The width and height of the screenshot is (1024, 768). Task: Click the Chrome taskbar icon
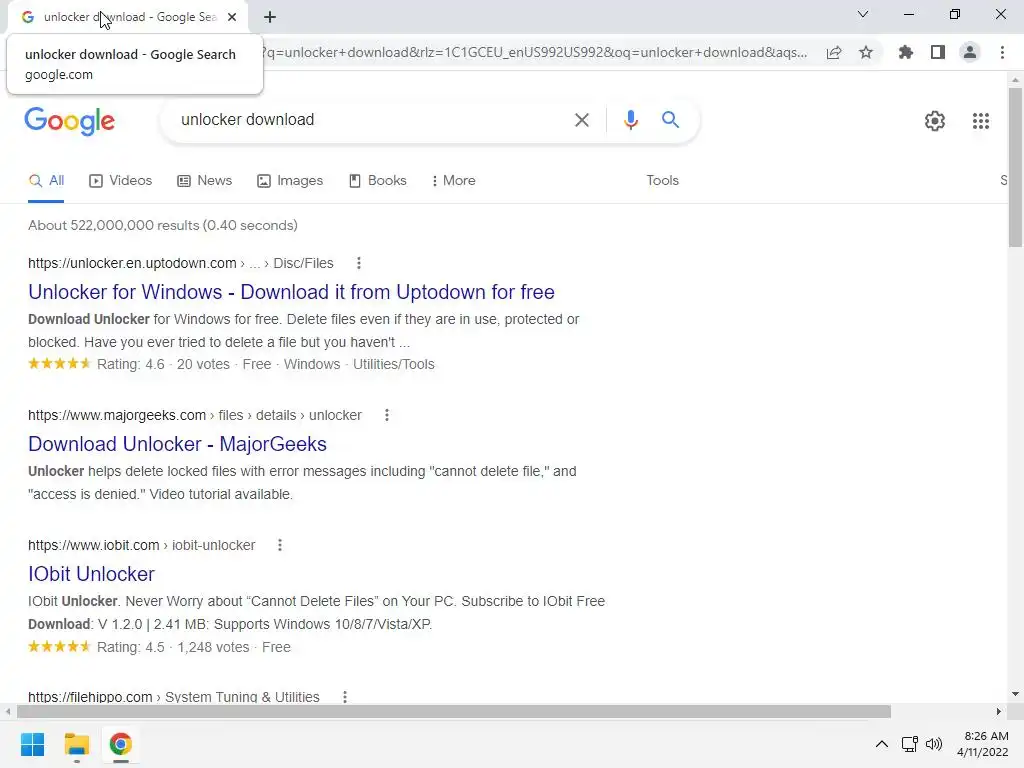pyautogui.click(x=120, y=744)
